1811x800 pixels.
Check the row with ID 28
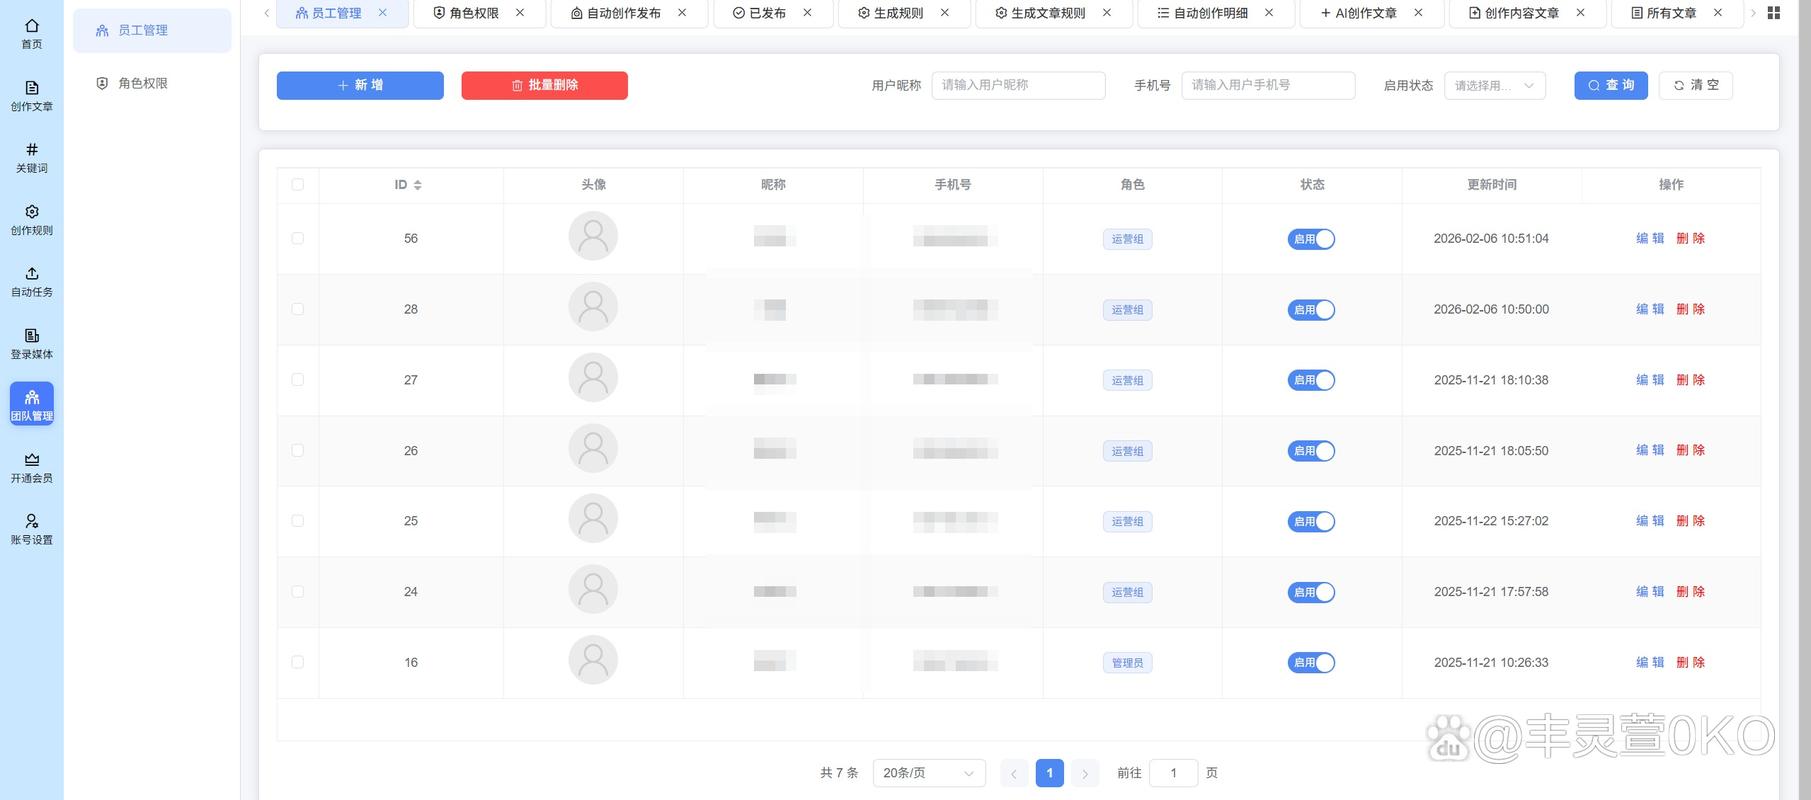(x=297, y=309)
